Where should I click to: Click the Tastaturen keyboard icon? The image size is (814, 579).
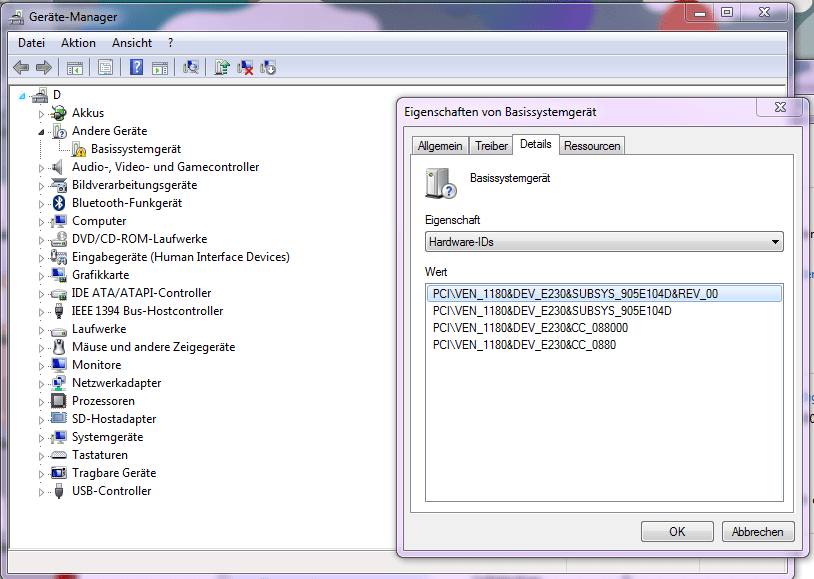click(x=59, y=455)
